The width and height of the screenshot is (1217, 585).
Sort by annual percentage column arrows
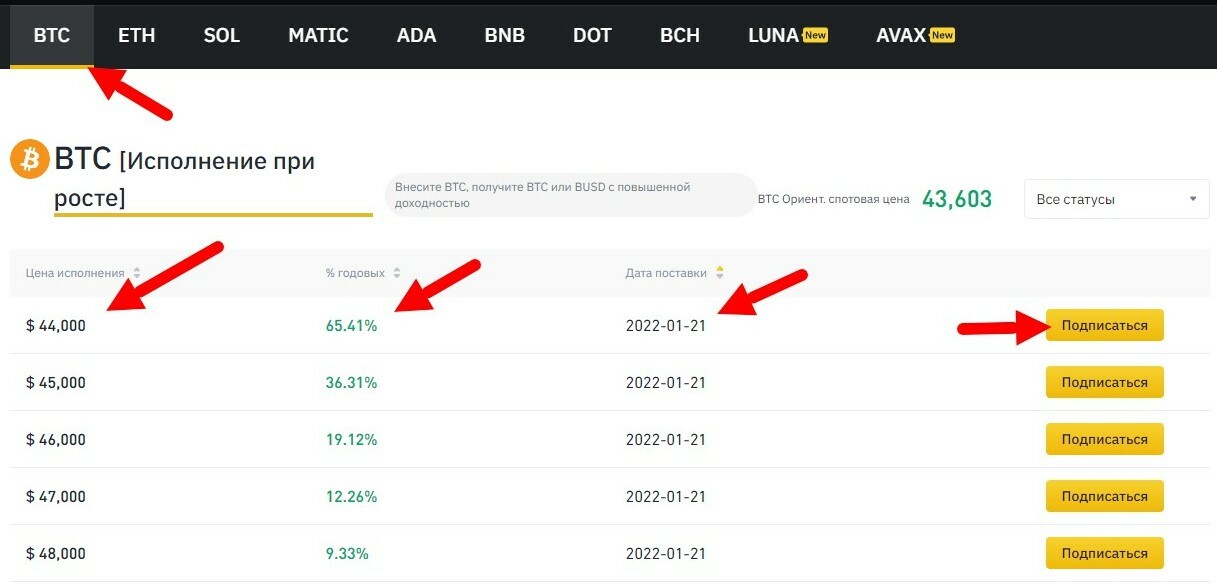click(396, 273)
